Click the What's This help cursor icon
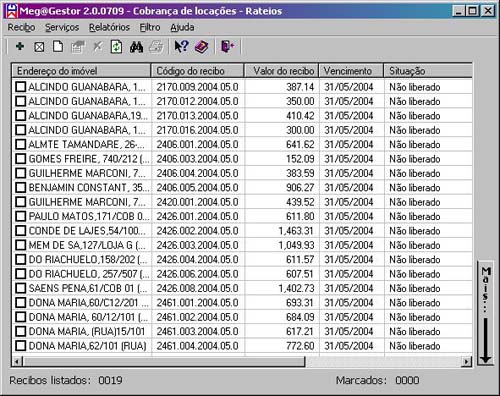The width and height of the screenshot is (500, 396). coord(181,46)
